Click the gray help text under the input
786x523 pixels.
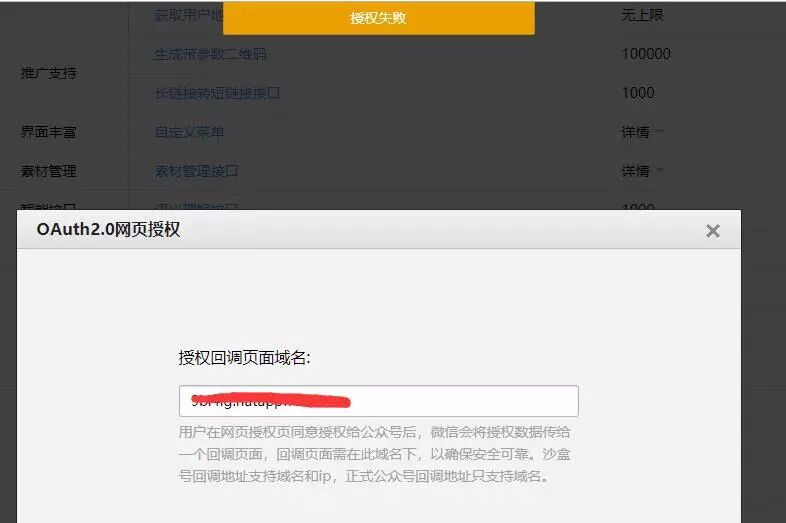point(374,454)
